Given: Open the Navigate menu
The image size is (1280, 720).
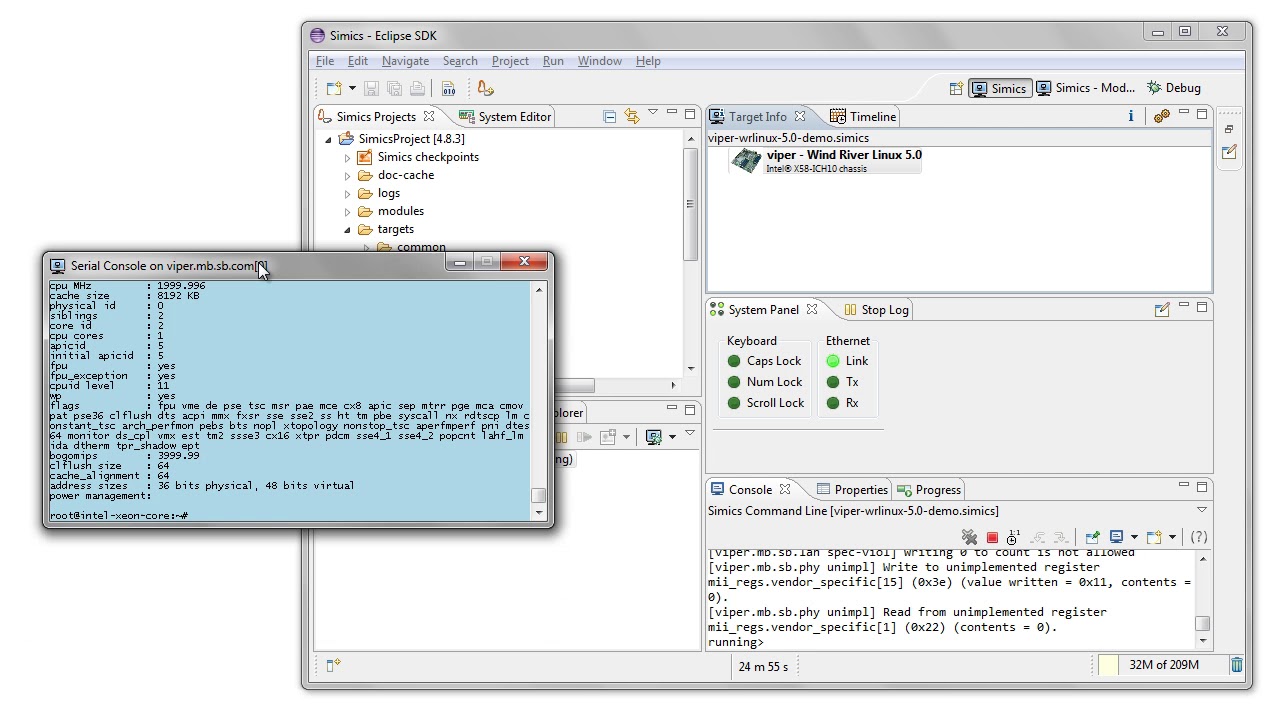Looking at the screenshot, I should 405,61.
